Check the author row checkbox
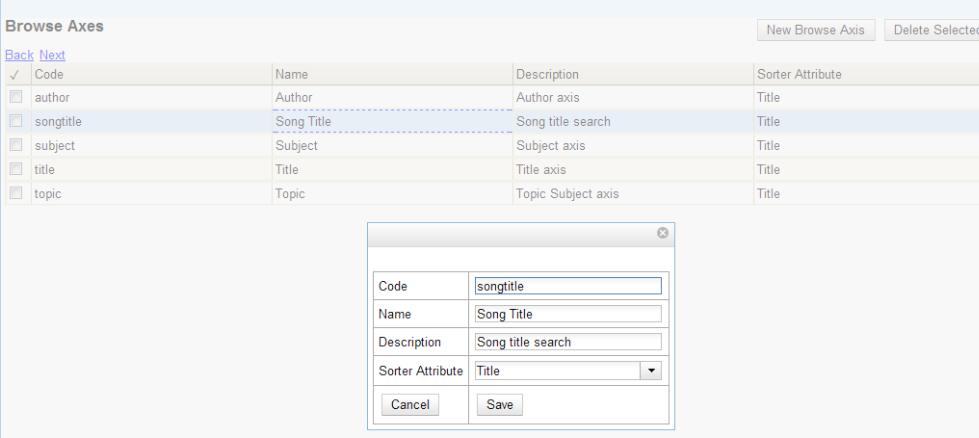The image size is (979, 438). 16,98
